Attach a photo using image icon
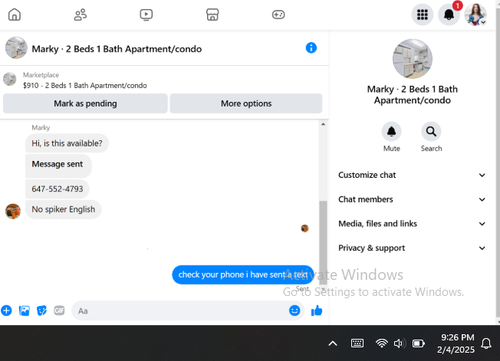Viewport: 500px width, 361px height. (24, 311)
